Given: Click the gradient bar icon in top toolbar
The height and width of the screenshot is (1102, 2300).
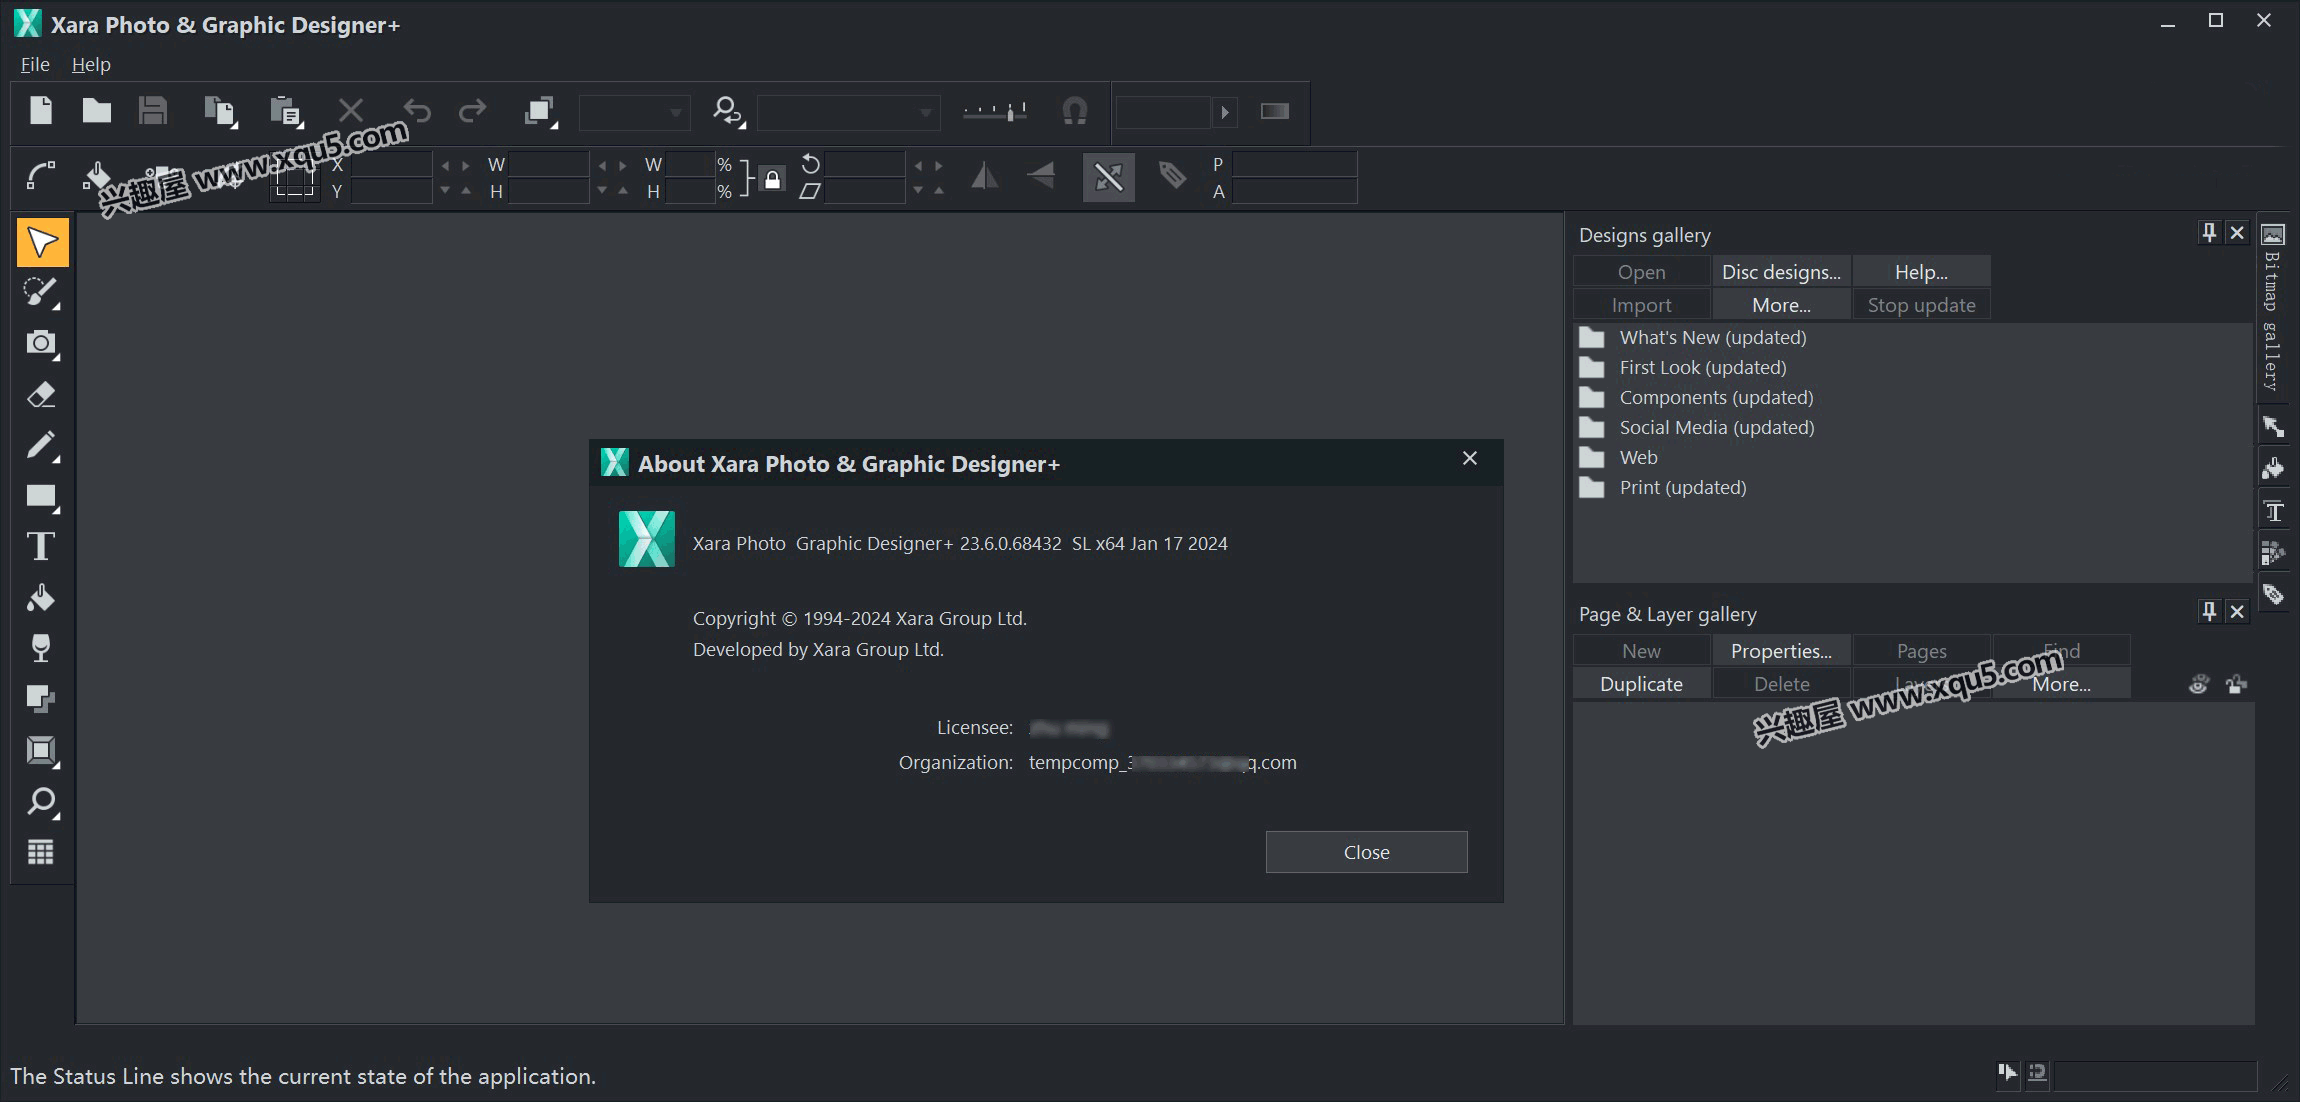Looking at the screenshot, I should click(x=1274, y=111).
